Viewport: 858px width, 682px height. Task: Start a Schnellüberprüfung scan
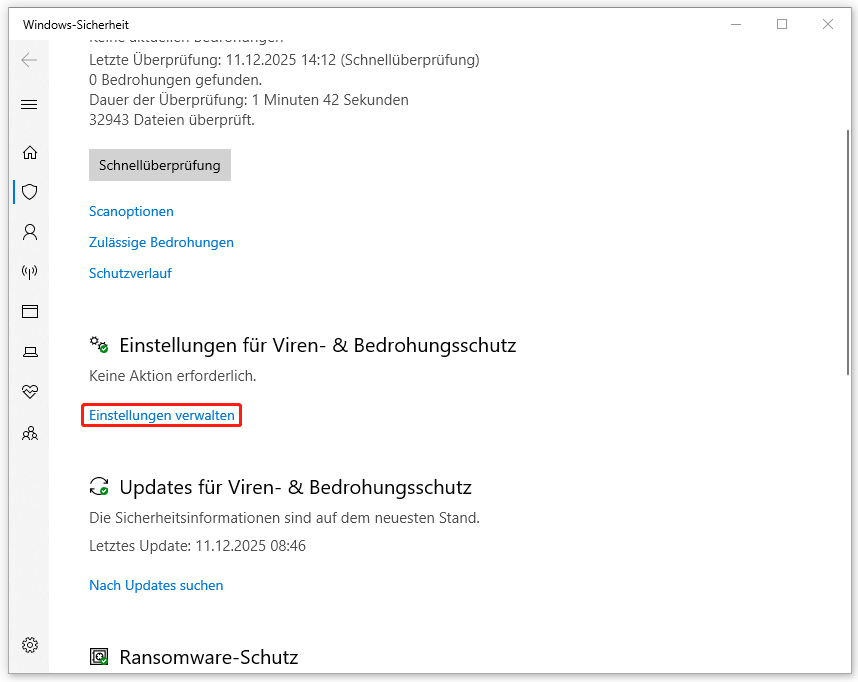point(160,165)
